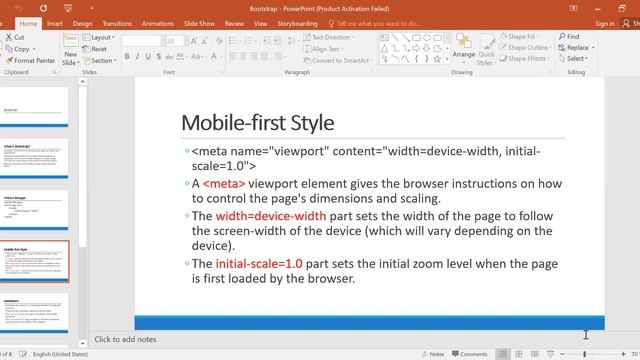Viewport: 640px width, 360px height.
Task: Switch to Slide Sorter view
Action: coord(519,354)
